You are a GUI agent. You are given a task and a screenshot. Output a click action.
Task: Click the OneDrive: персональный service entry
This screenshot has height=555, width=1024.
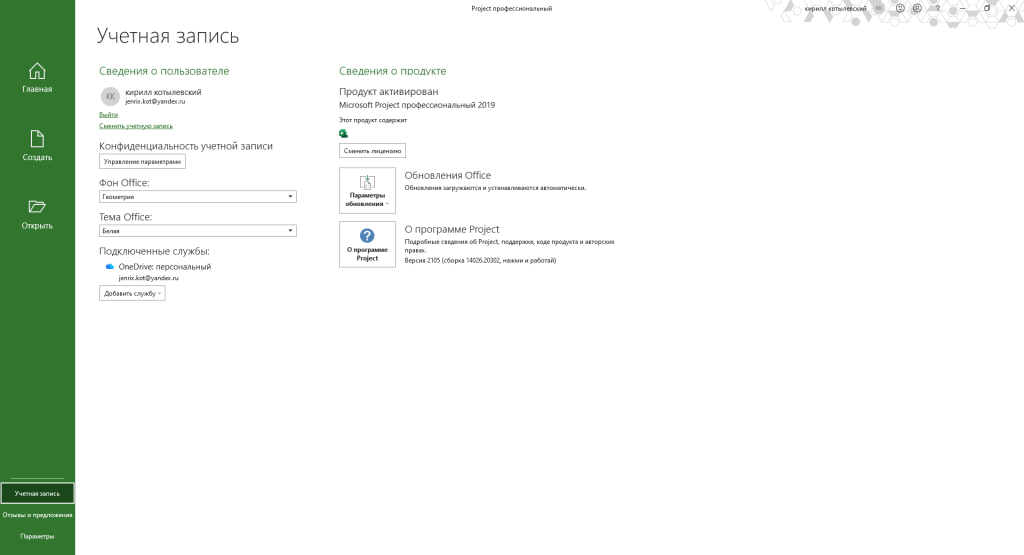point(165,266)
